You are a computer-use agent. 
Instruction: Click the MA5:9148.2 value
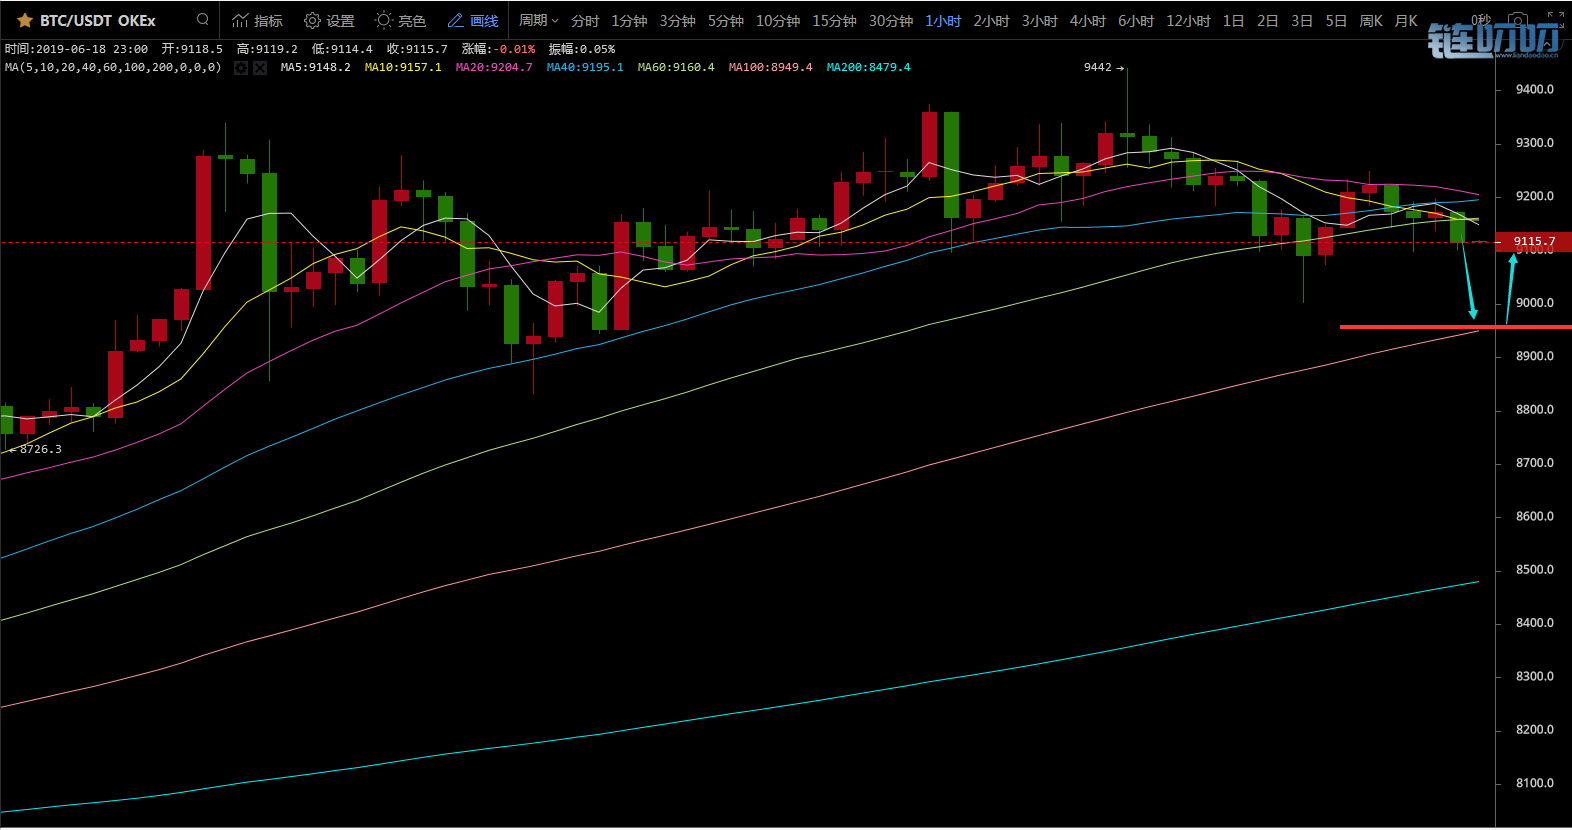pyautogui.click(x=315, y=67)
